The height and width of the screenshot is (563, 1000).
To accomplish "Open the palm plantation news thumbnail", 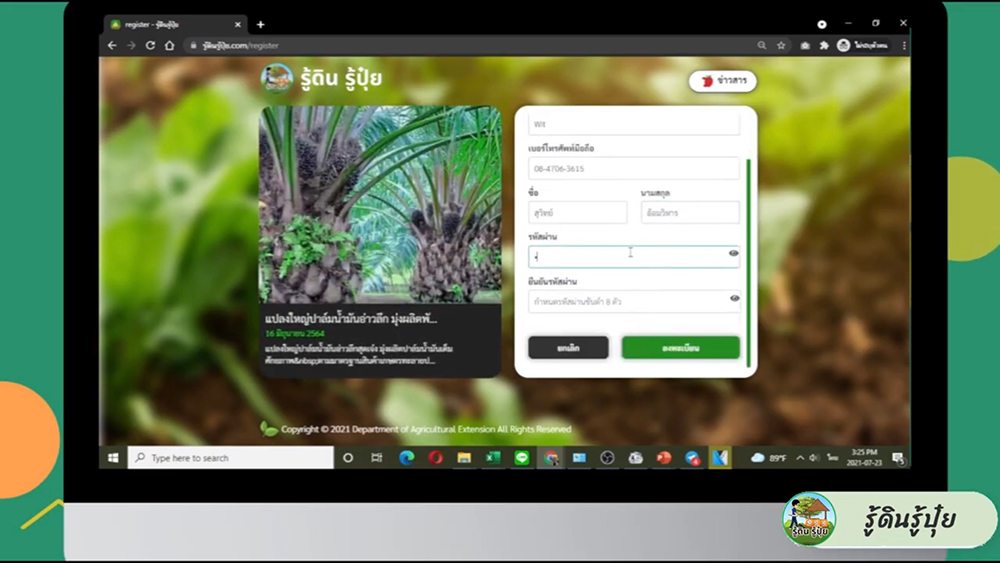I will [x=380, y=204].
